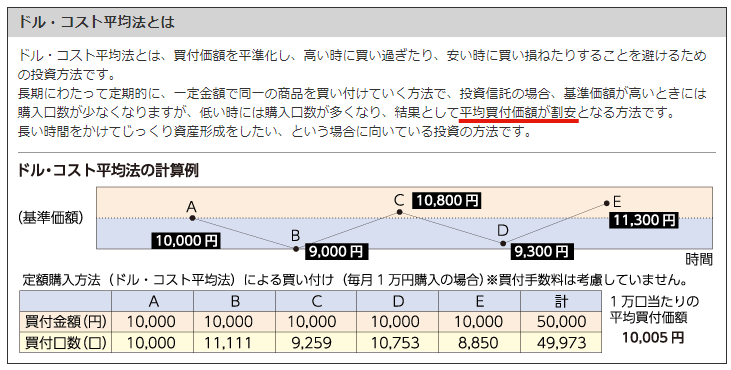Click the 11,111 units cell under B
Viewport: 731px width, 370px height.
click(234, 343)
